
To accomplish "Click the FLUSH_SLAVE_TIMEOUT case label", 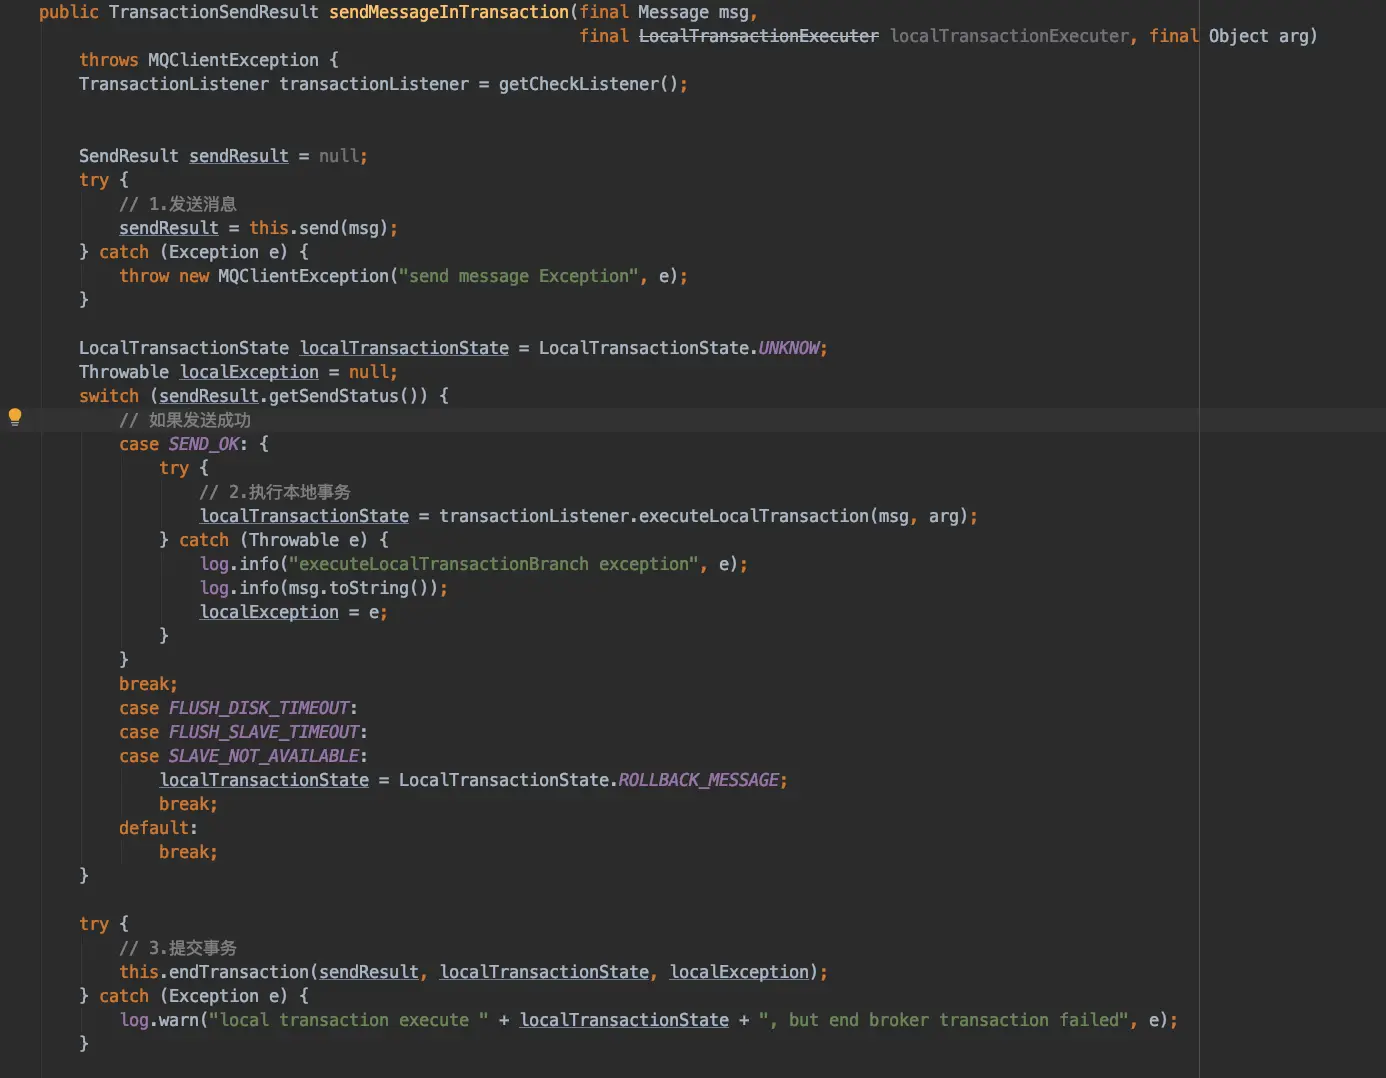I will click(x=264, y=732).
